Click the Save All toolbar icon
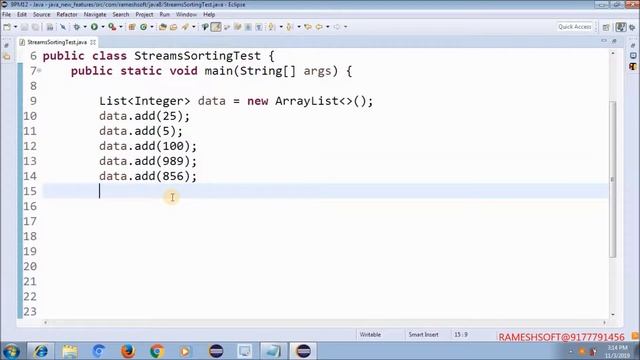The height and width of the screenshot is (360, 640). point(36,27)
